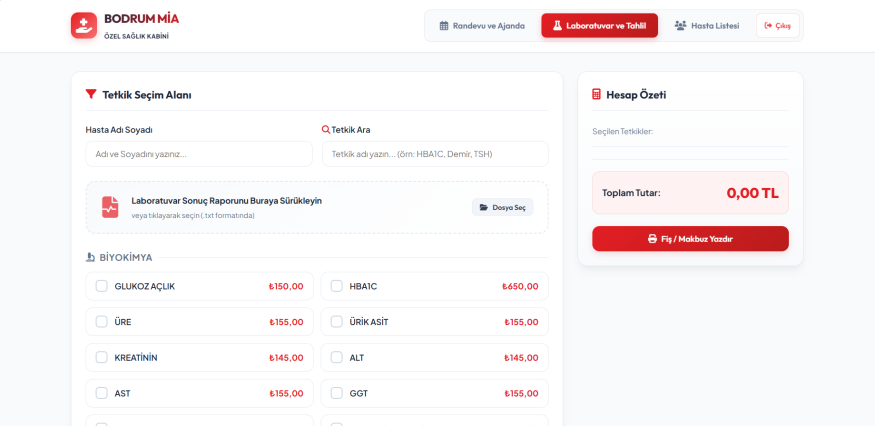Image resolution: width=875 pixels, height=426 pixels.
Task: Select the Laboratuvar ve Tahlil tab
Action: coord(599,26)
